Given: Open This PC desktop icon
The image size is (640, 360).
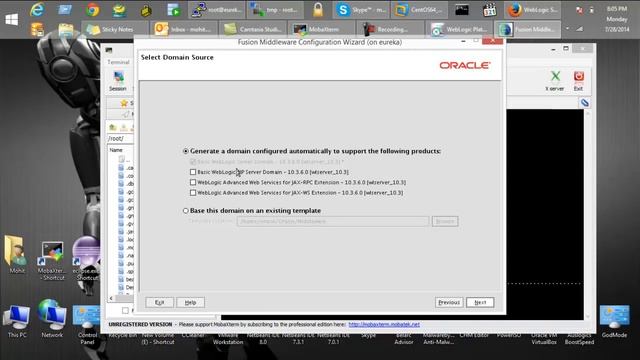Looking at the screenshot, I should click(17, 322).
